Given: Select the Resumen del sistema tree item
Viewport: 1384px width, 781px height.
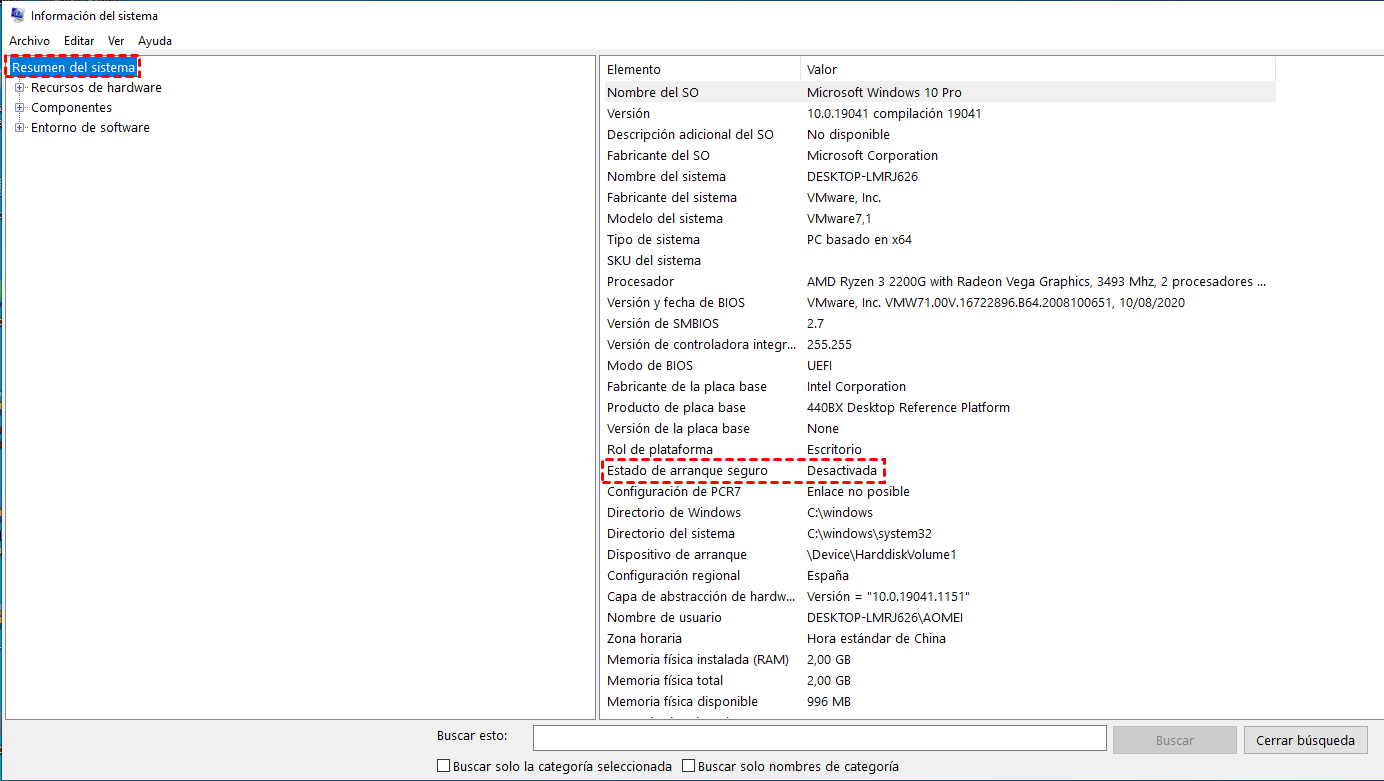Looking at the screenshot, I should 72,67.
